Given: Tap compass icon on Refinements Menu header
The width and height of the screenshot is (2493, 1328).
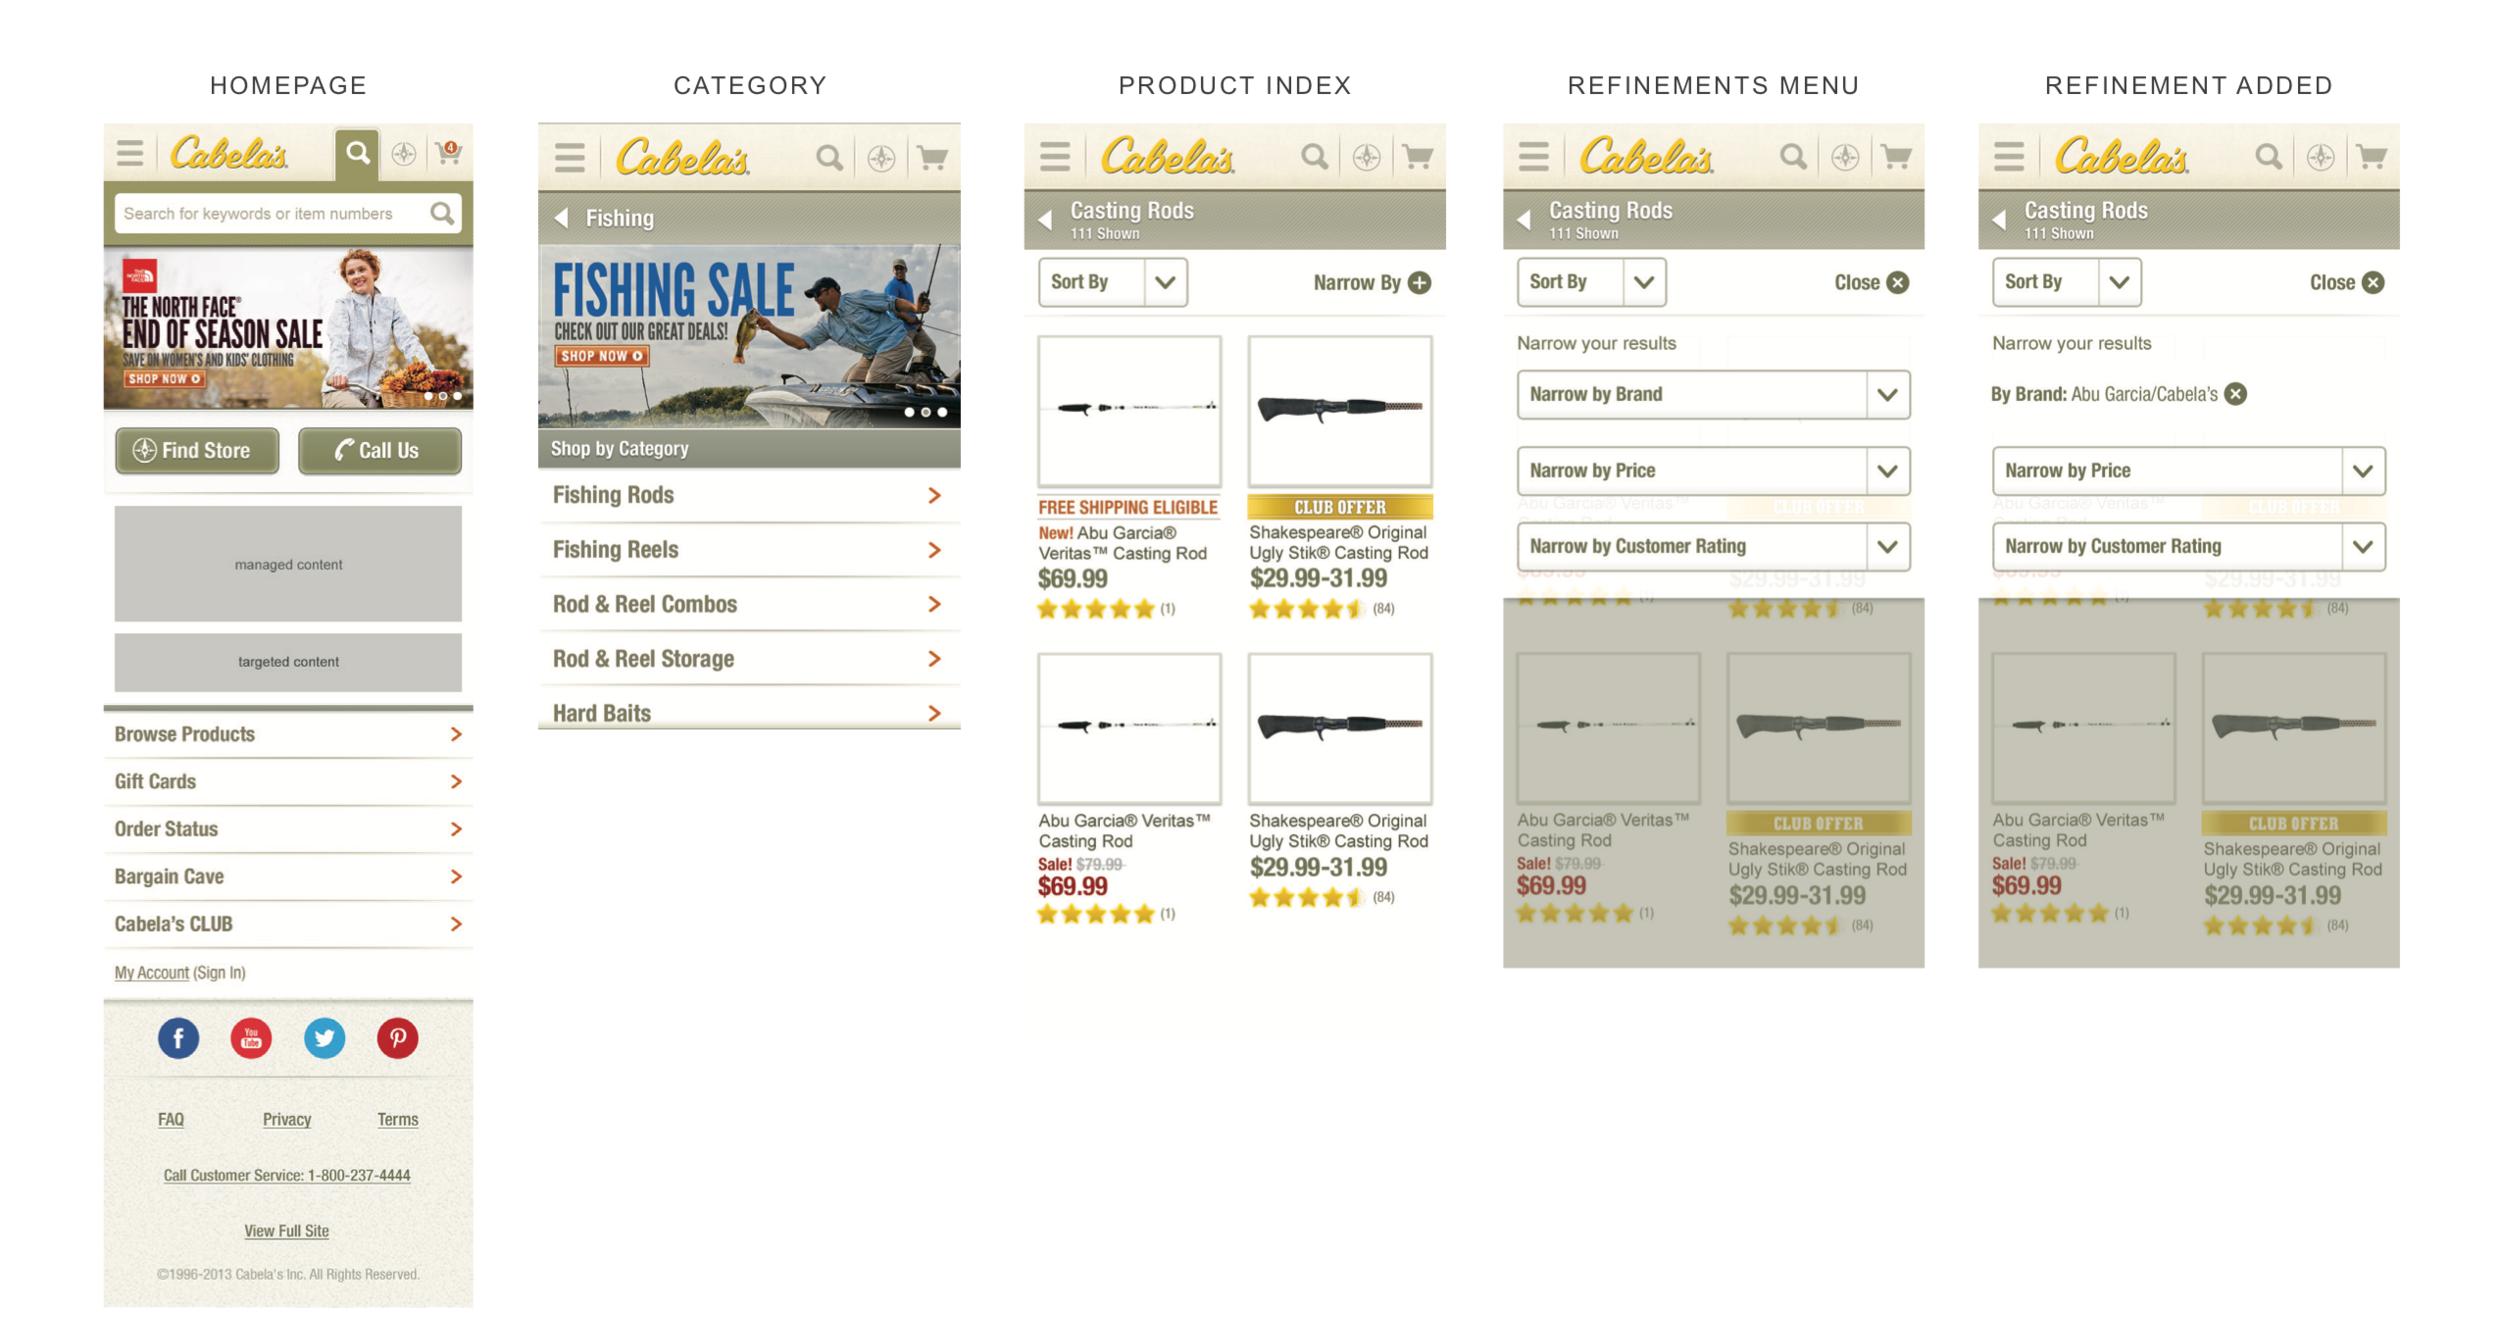Looking at the screenshot, I should (1844, 156).
